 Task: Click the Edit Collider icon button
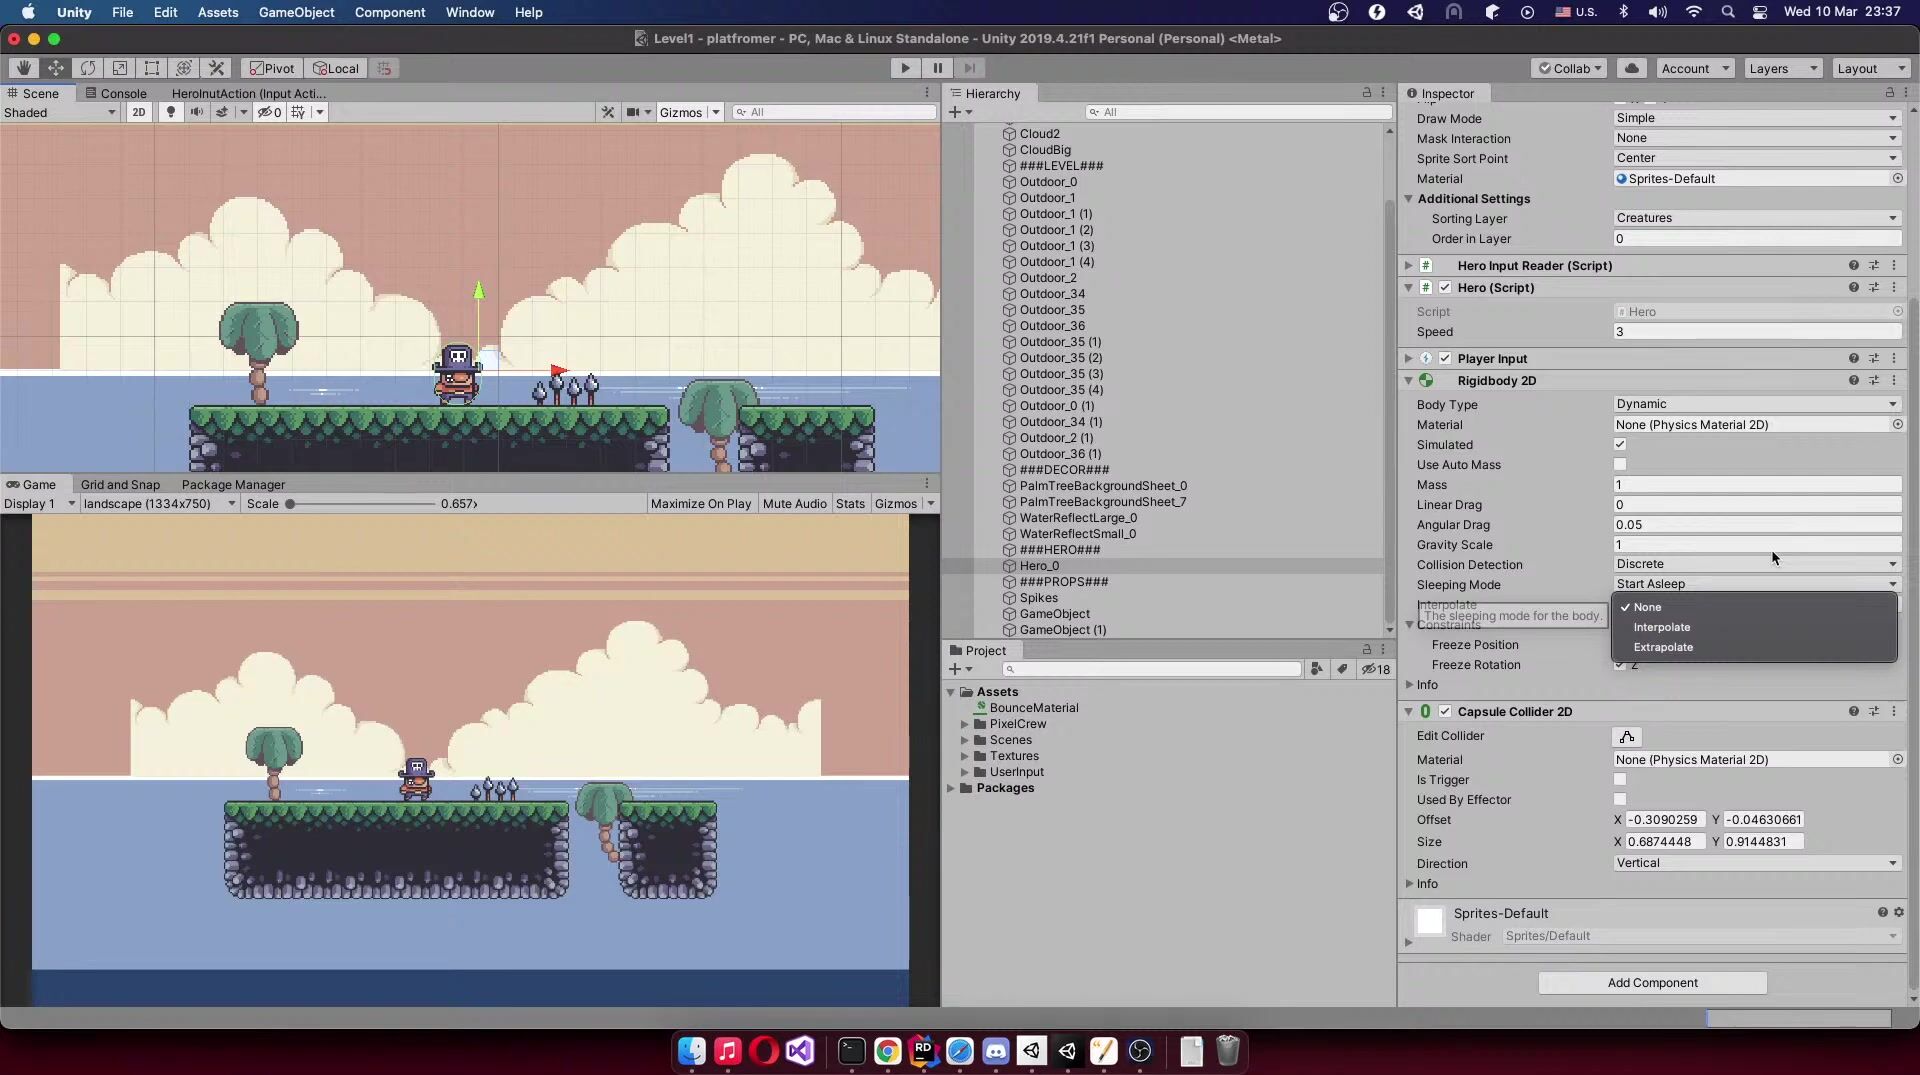coord(1627,737)
